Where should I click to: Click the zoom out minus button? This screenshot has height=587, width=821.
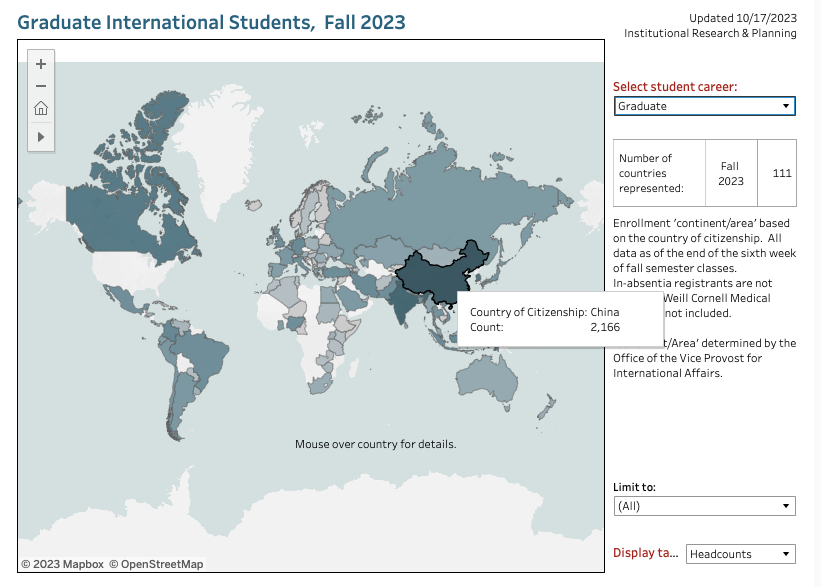point(41,86)
